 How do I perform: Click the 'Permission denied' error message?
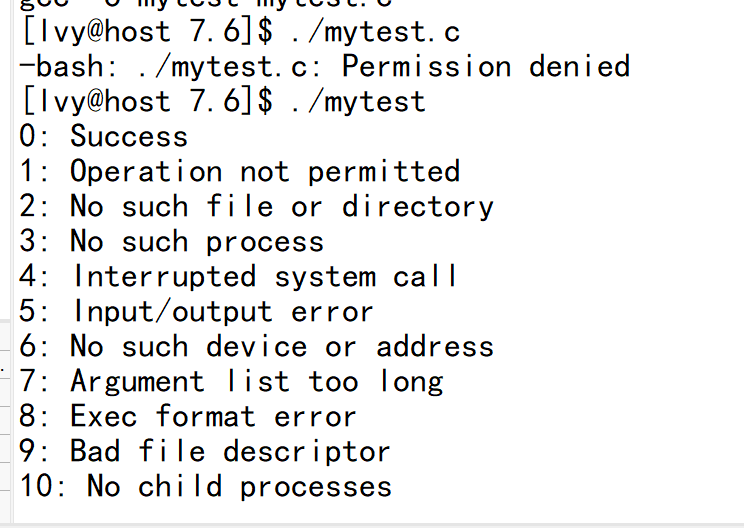coord(486,66)
